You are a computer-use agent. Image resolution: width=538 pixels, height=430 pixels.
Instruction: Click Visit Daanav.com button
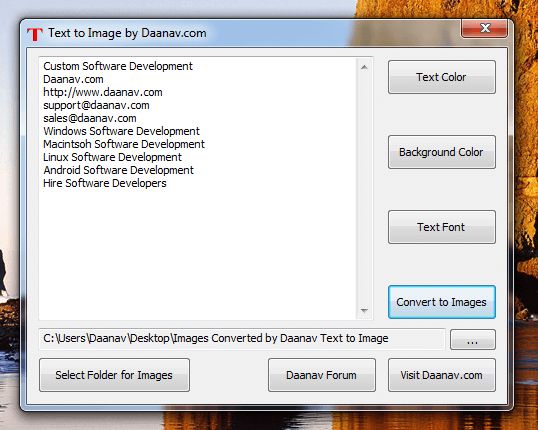(442, 375)
